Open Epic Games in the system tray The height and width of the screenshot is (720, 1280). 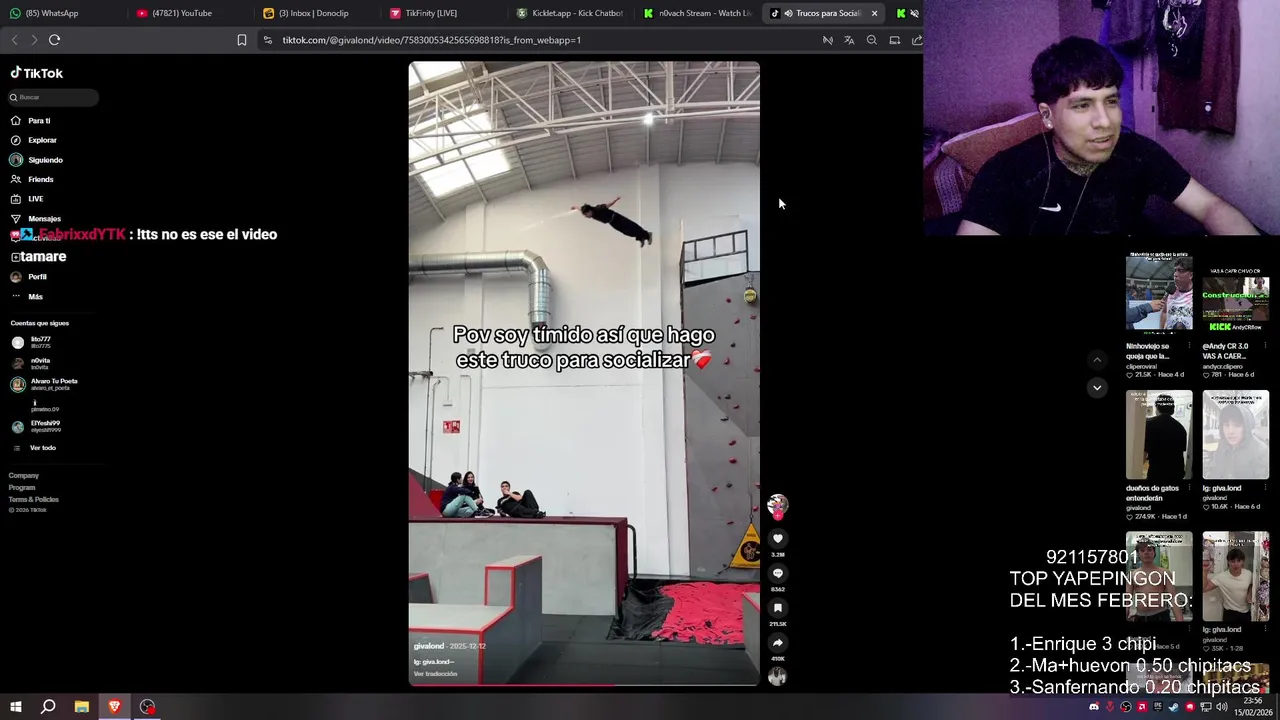[x=1158, y=707]
